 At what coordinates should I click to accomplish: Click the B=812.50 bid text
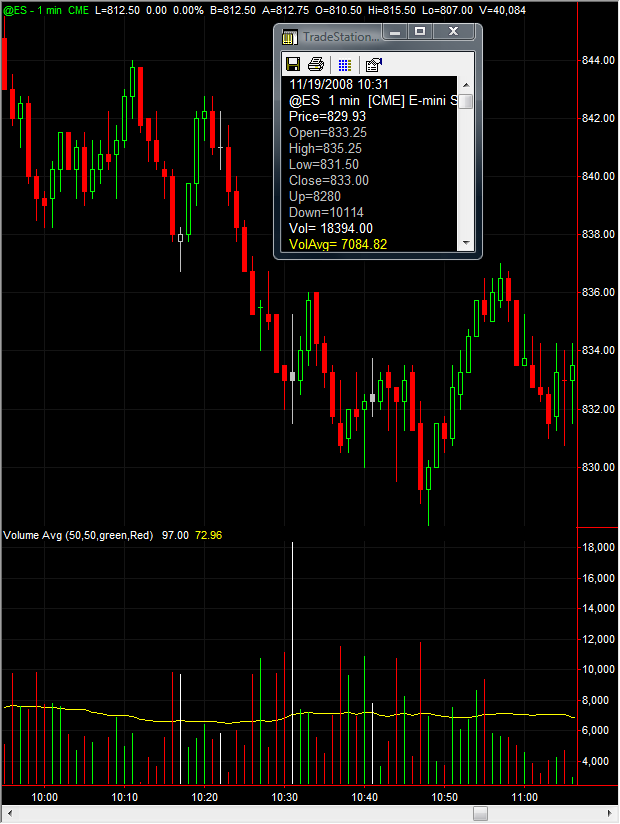233,11
